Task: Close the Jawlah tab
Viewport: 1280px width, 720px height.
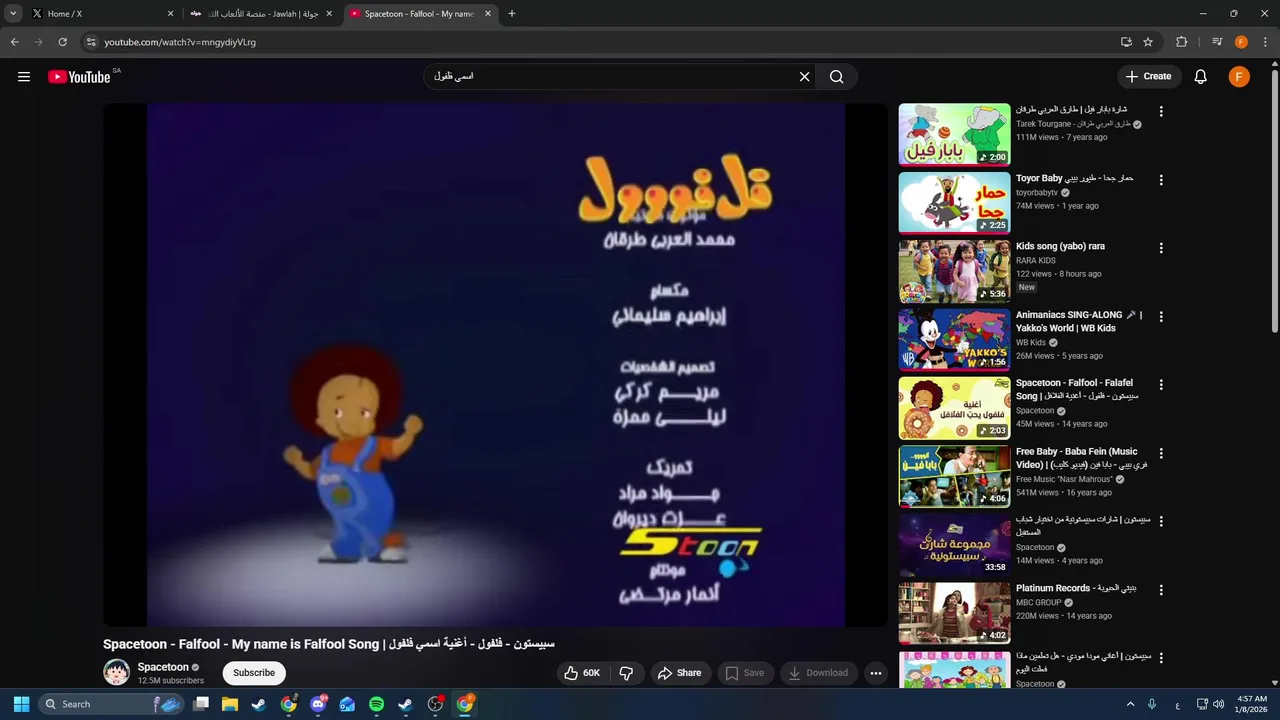Action: click(329, 14)
